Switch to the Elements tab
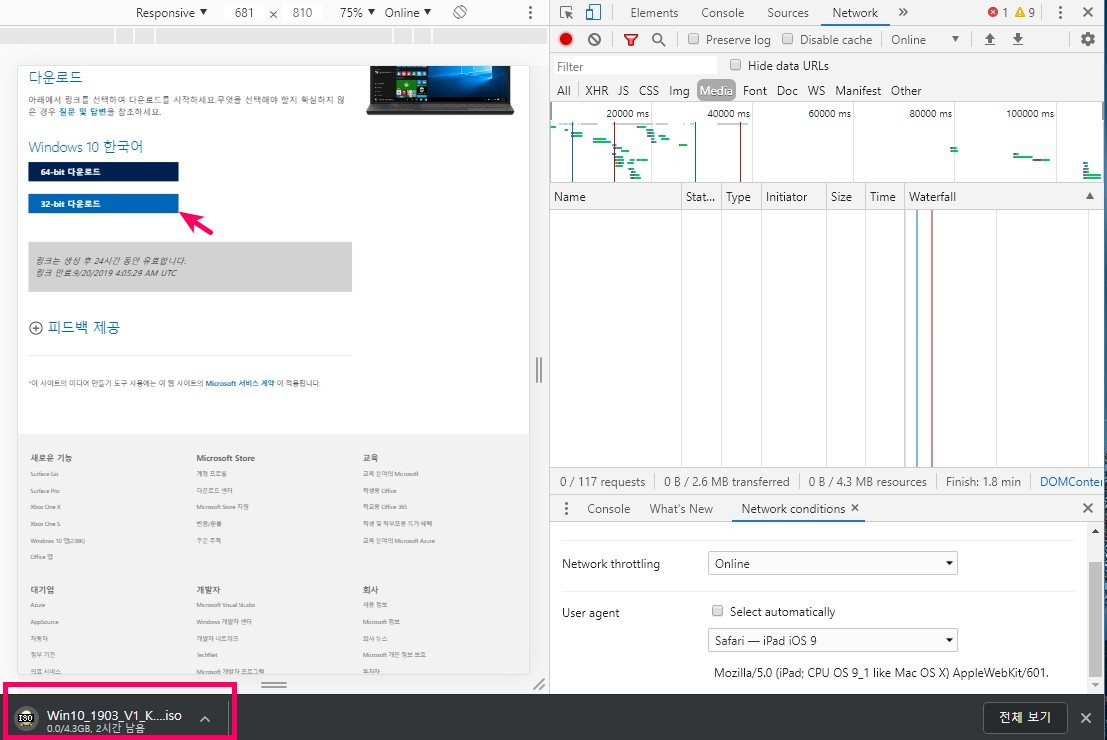 click(654, 13)
